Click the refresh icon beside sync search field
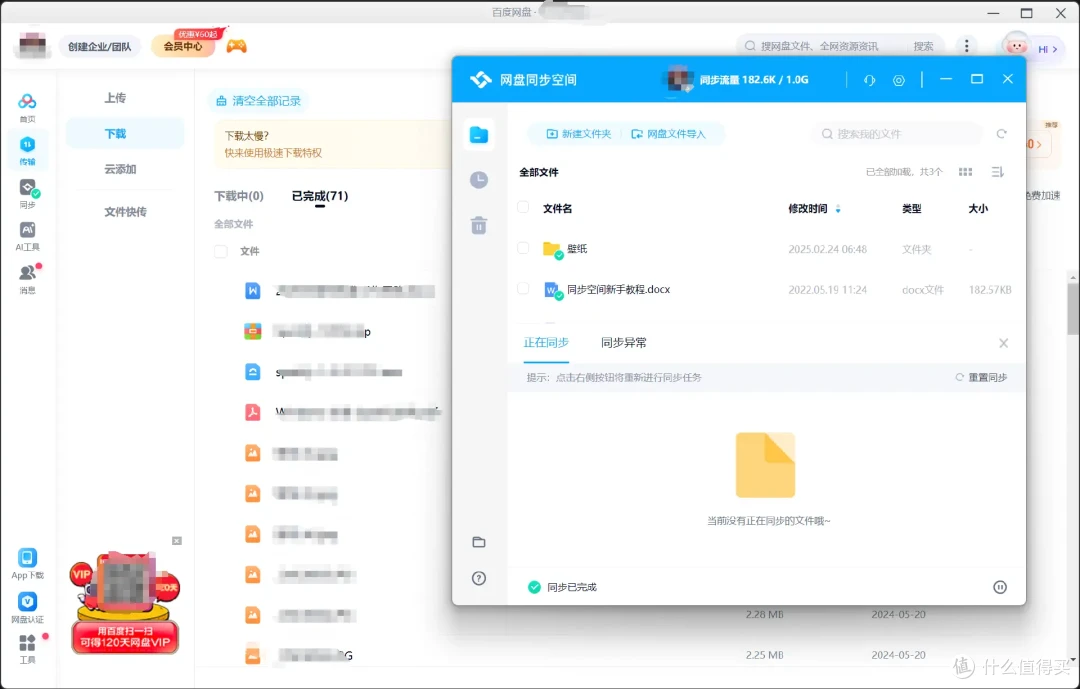The height and width of the screenshot is (689, 1080). click(x=1001, y=134)
